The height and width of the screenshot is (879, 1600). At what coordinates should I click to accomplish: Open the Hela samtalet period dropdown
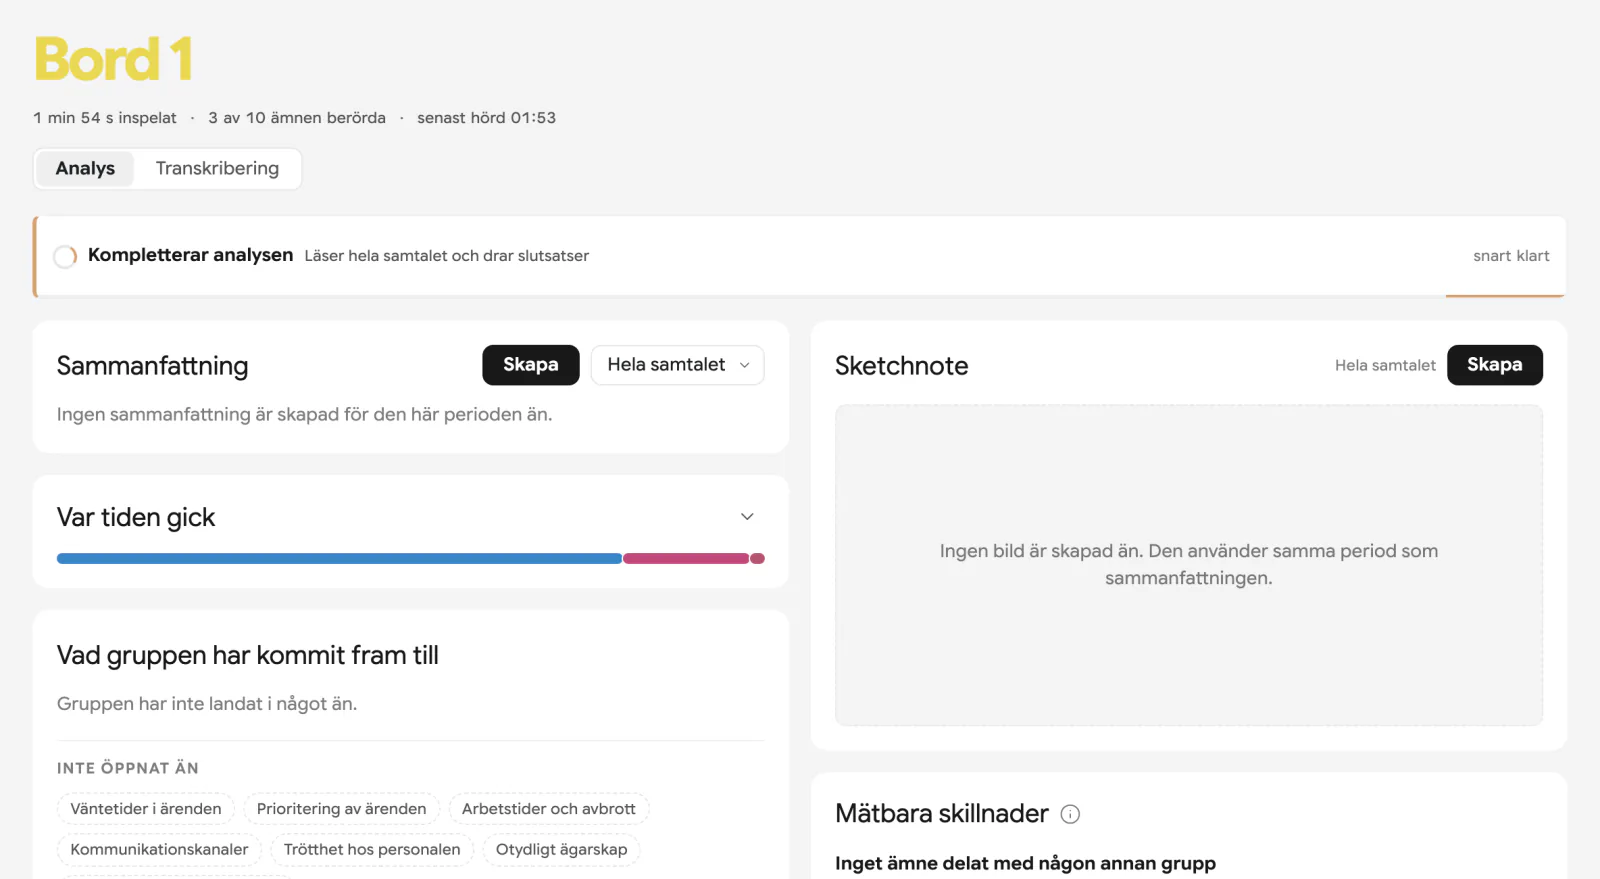point(678,365)
